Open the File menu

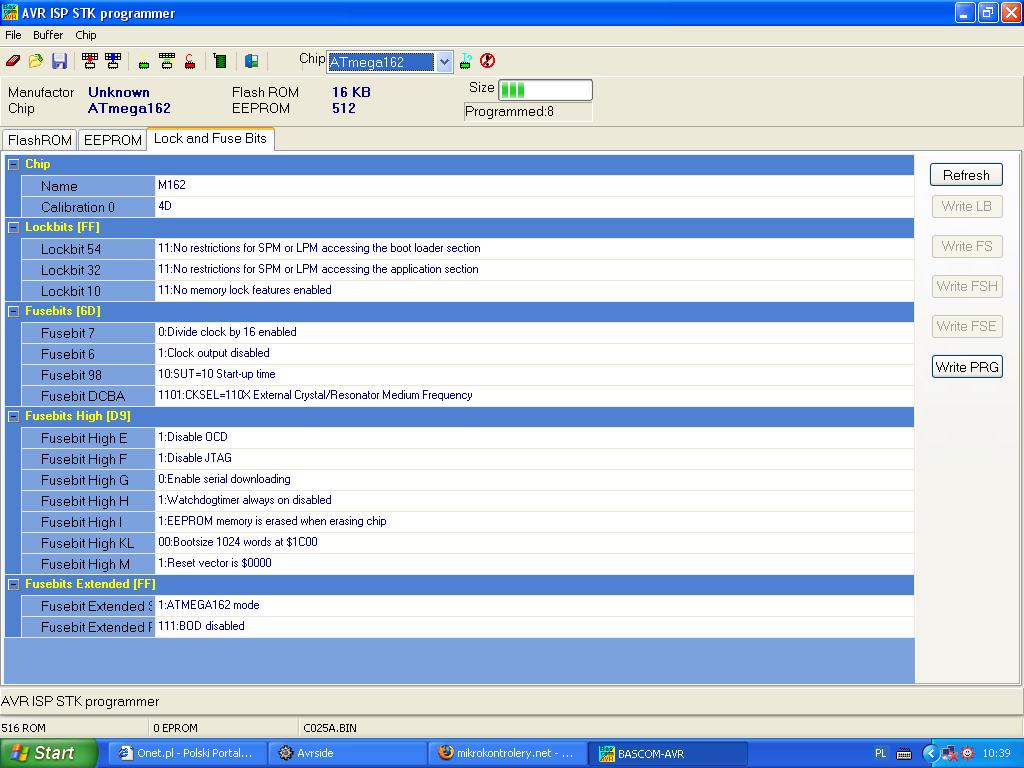tap(13, 35)
